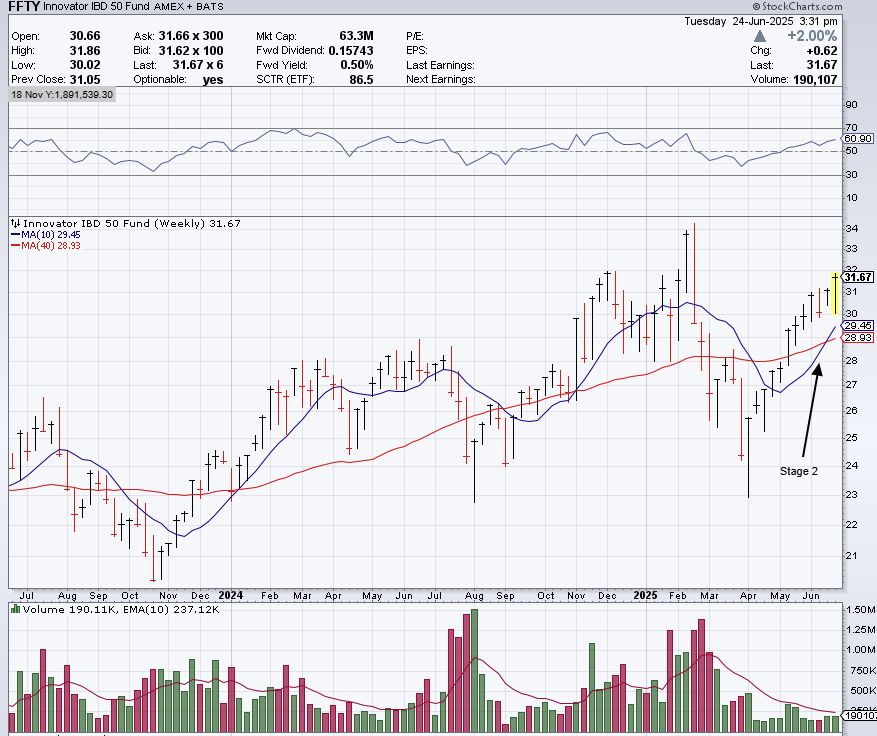877x736 pixels.
Task: Click the EPS label
Action: pyautogui.click(x=417, y=50)
